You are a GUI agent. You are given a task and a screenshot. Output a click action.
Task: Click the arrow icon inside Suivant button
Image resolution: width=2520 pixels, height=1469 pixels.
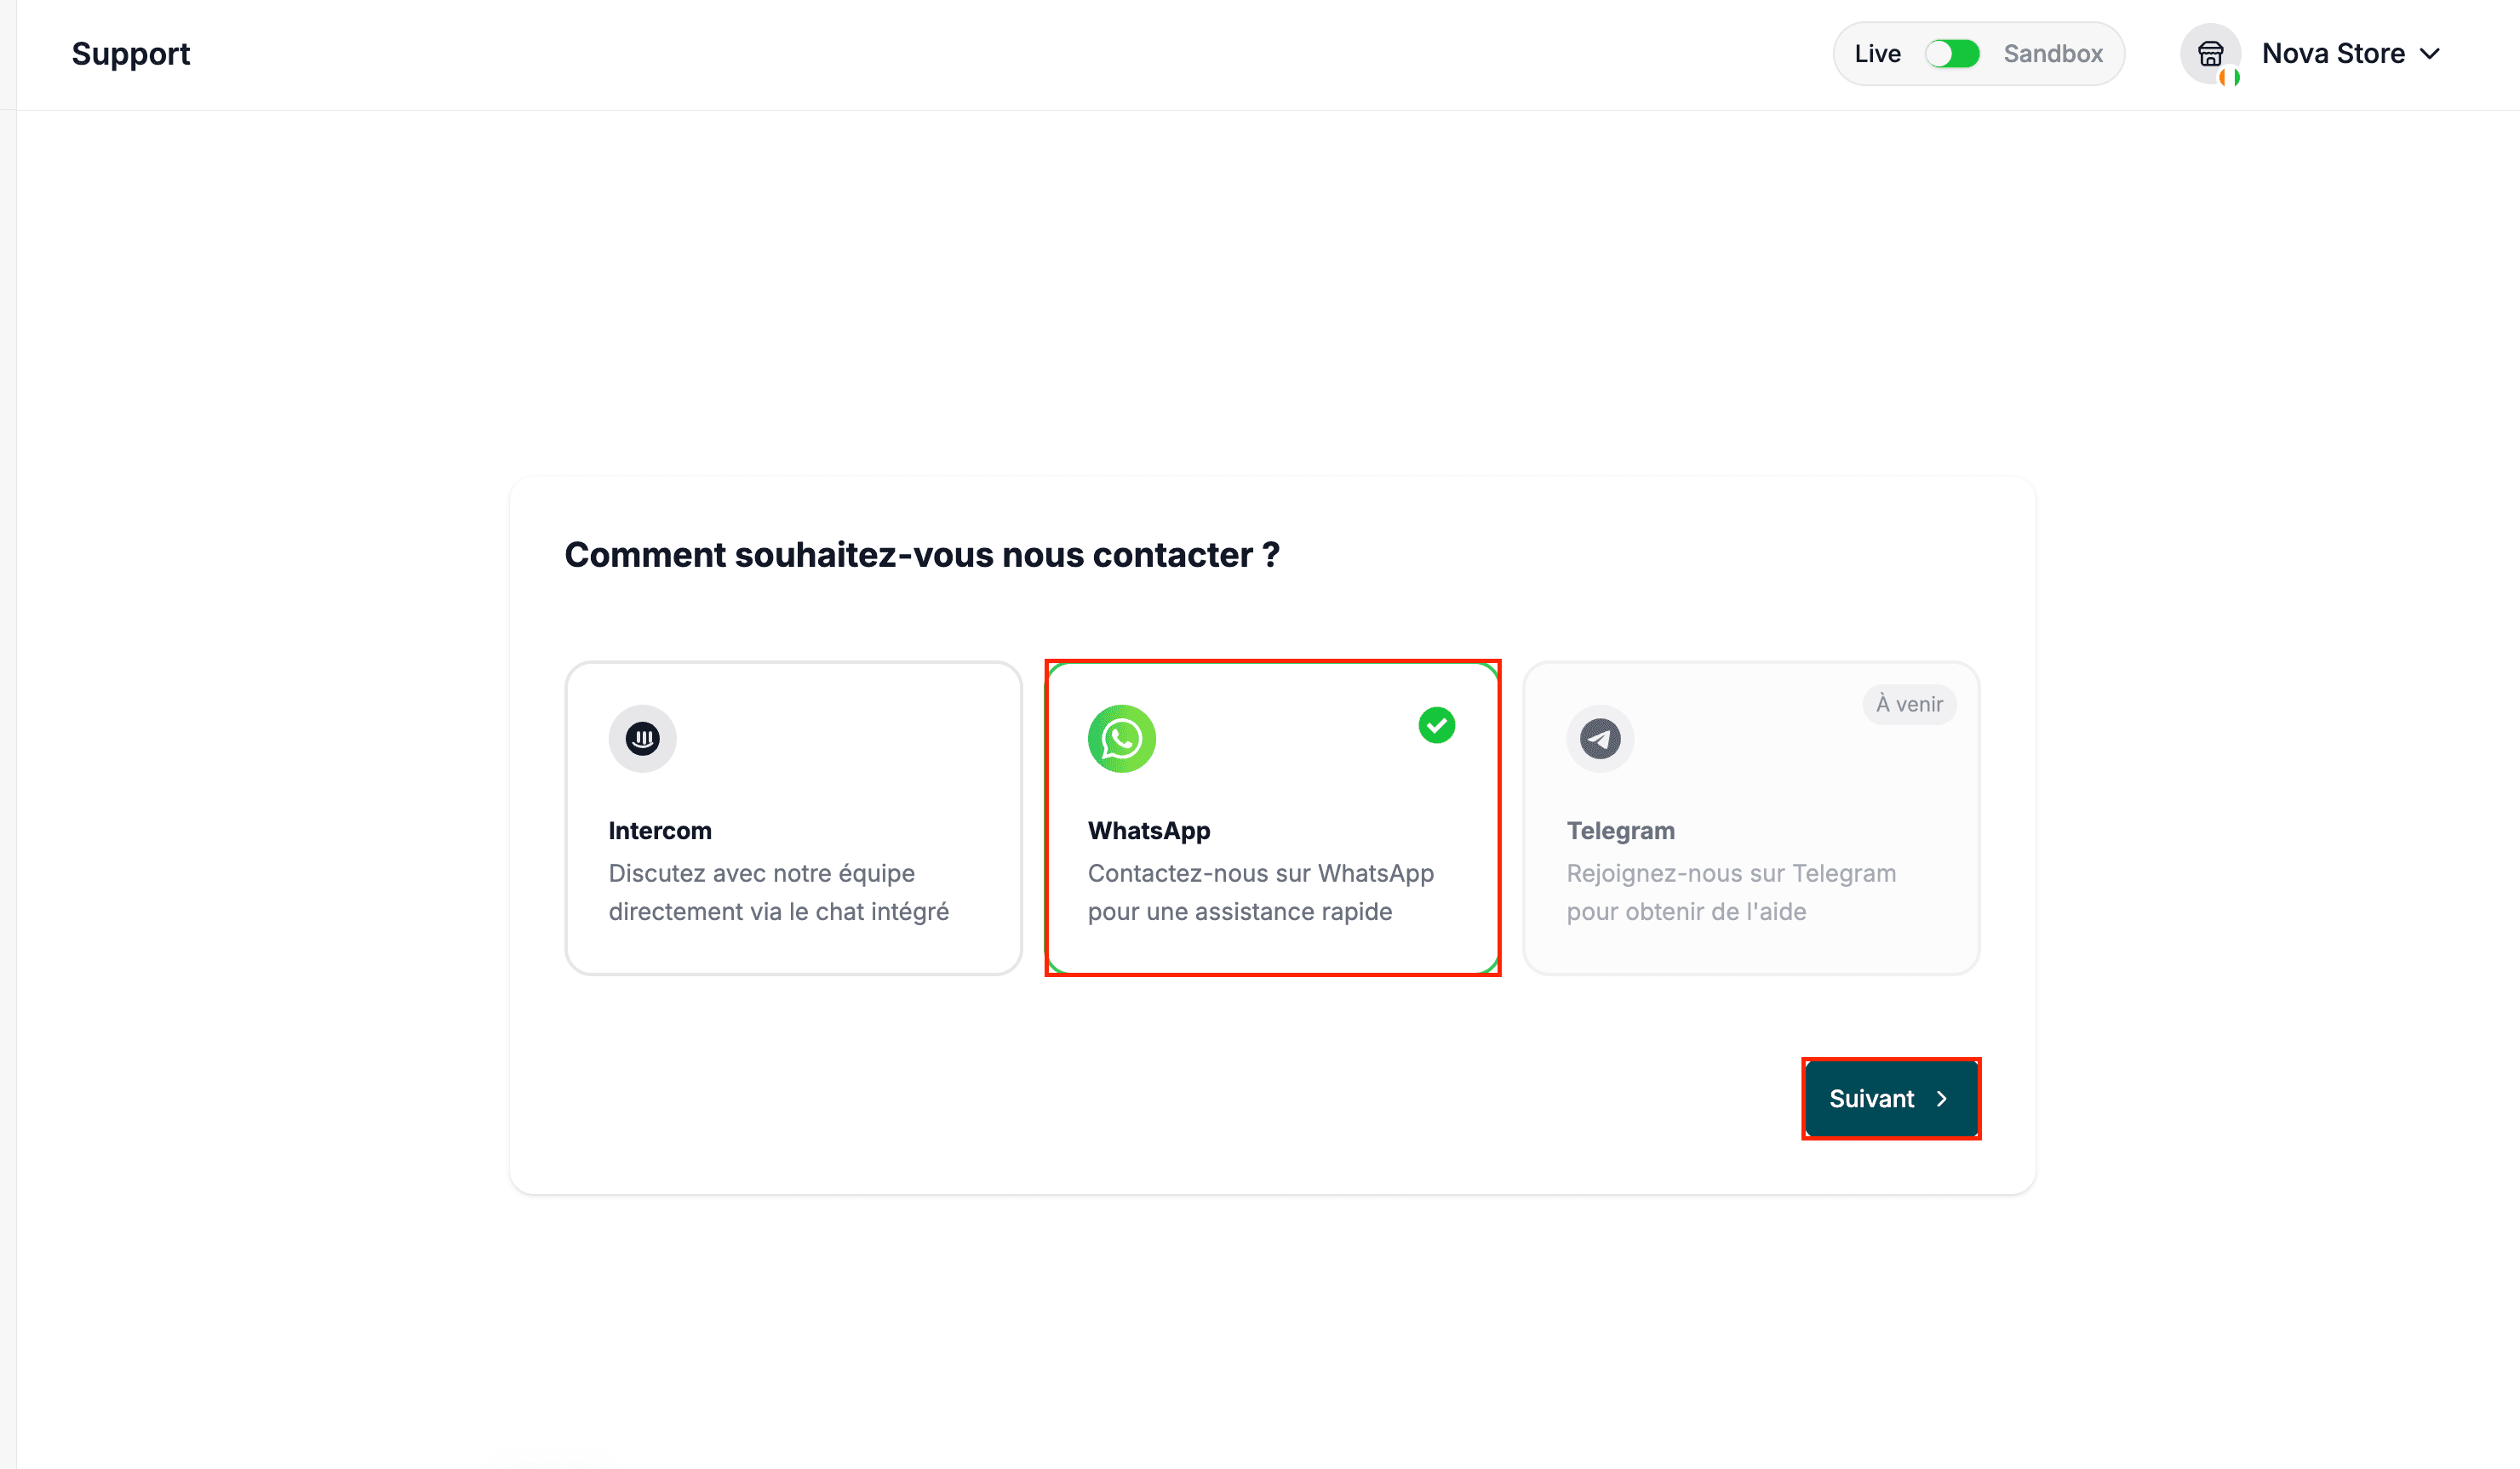tap(1942, 1098)
